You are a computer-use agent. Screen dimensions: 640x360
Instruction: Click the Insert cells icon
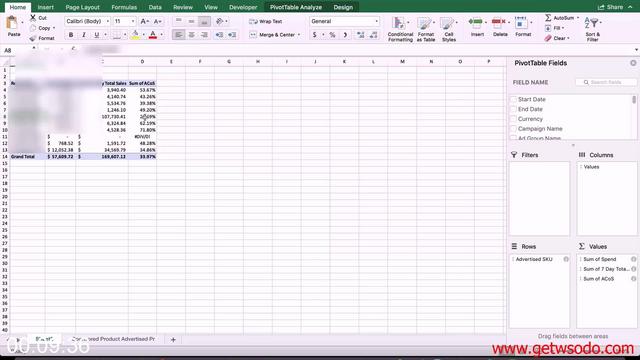(x=475, y=22)
